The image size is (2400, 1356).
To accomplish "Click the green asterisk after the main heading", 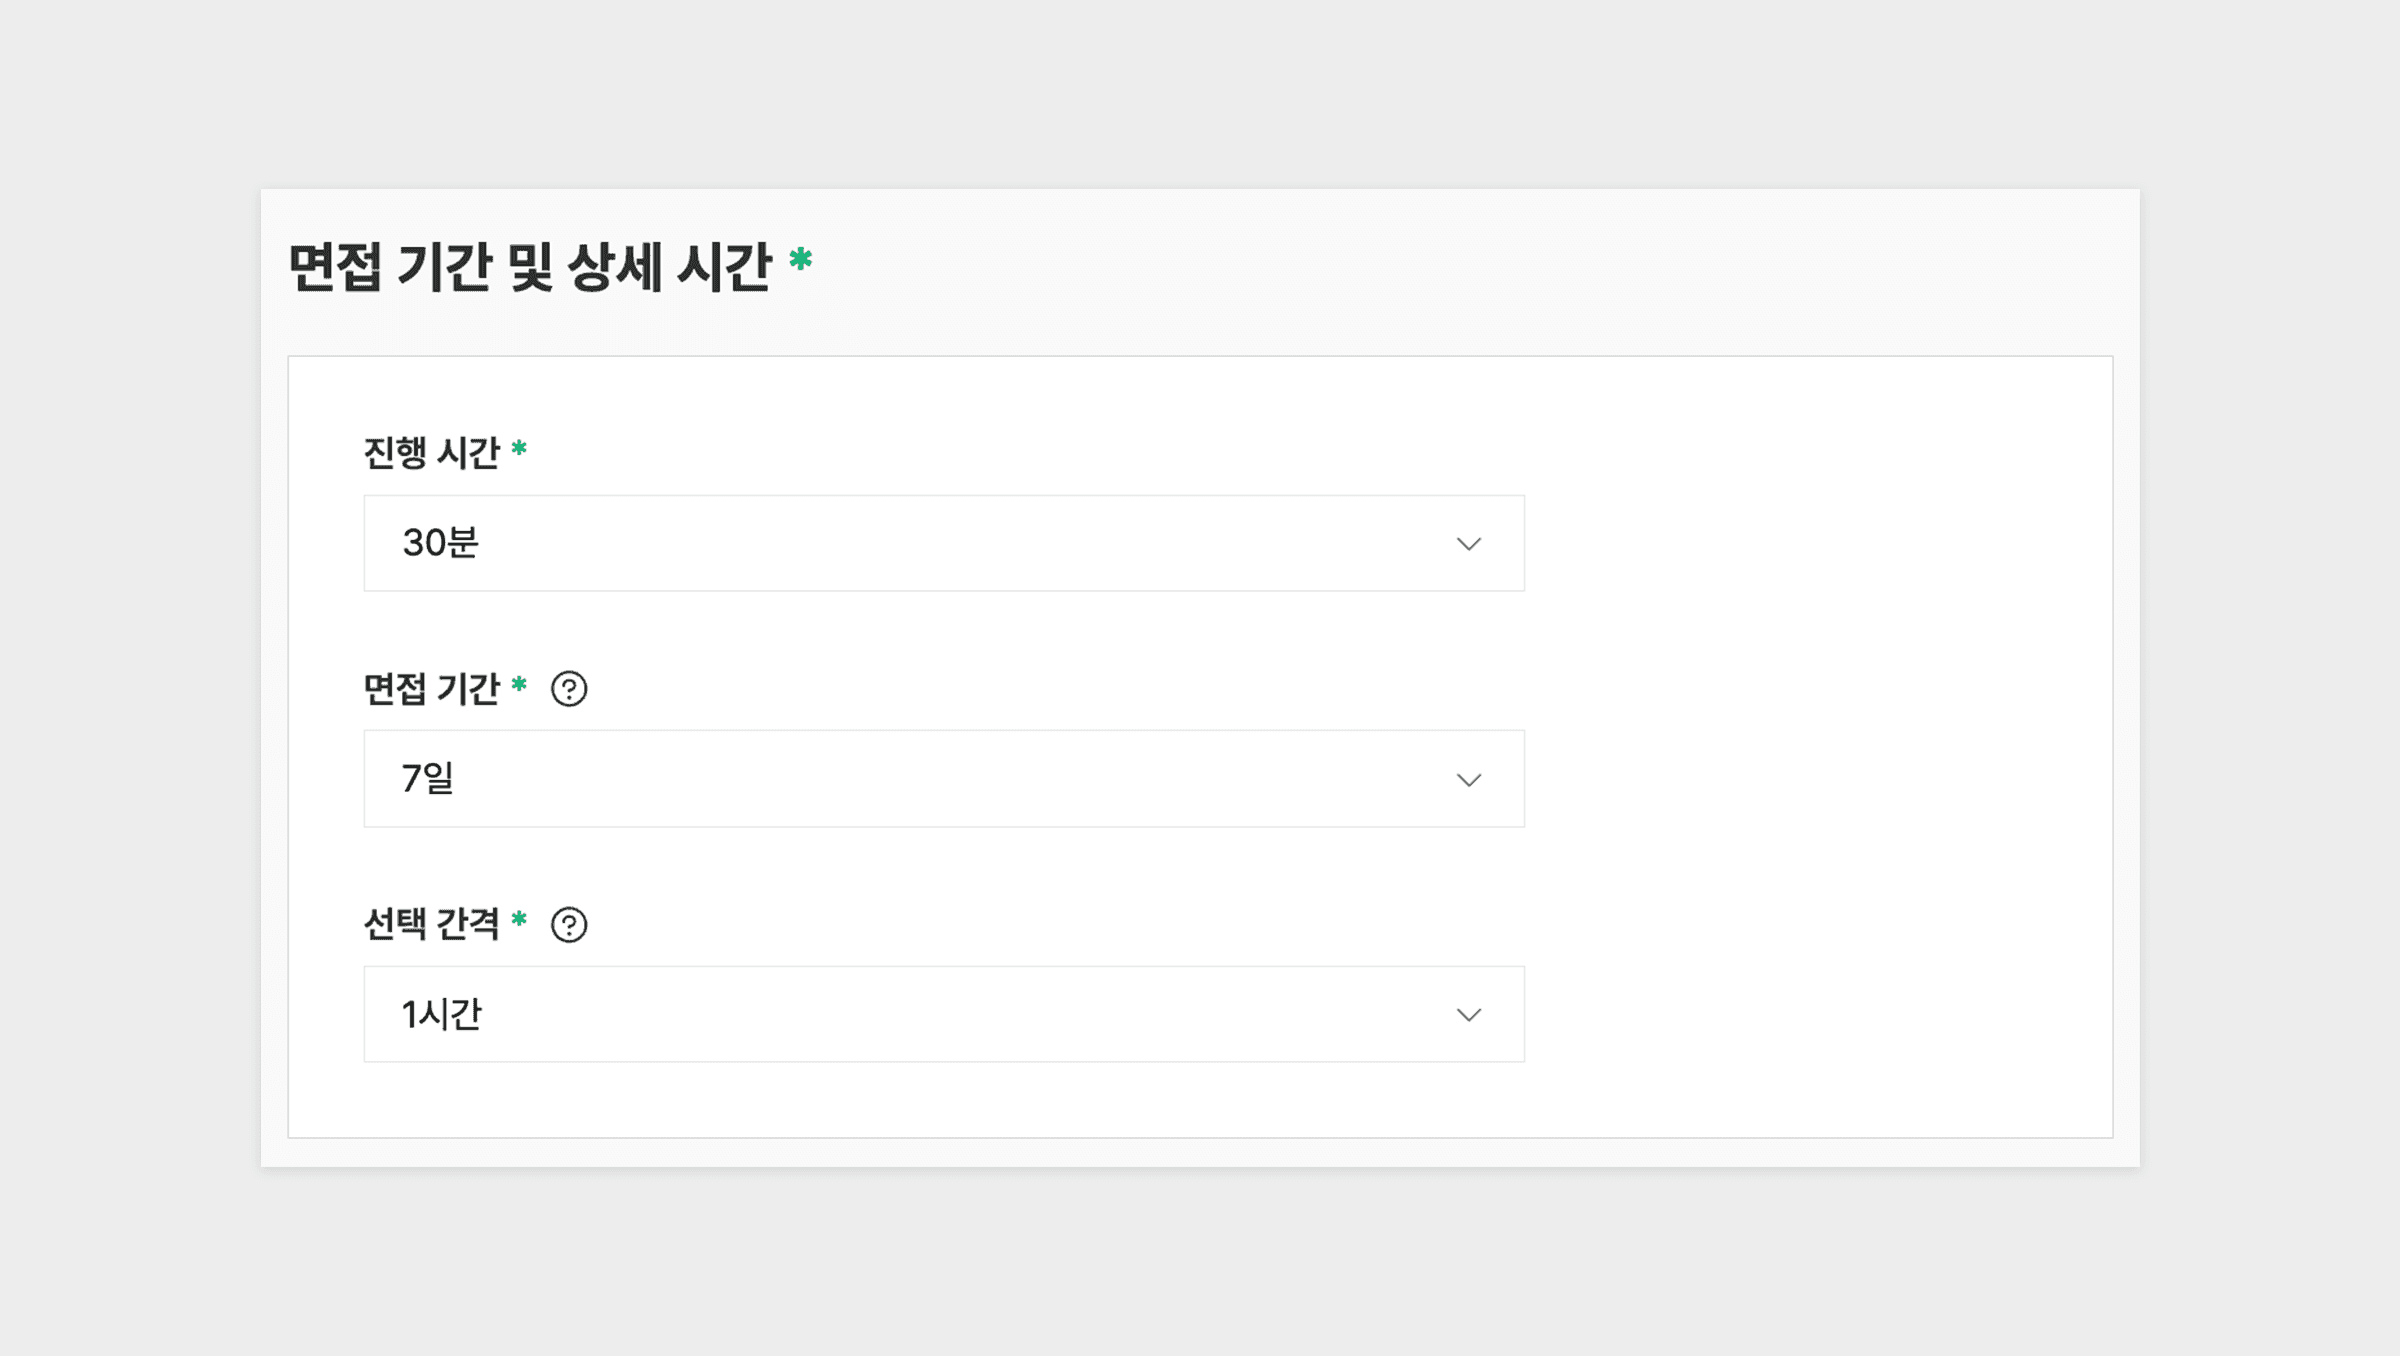I will coord(800,260).
